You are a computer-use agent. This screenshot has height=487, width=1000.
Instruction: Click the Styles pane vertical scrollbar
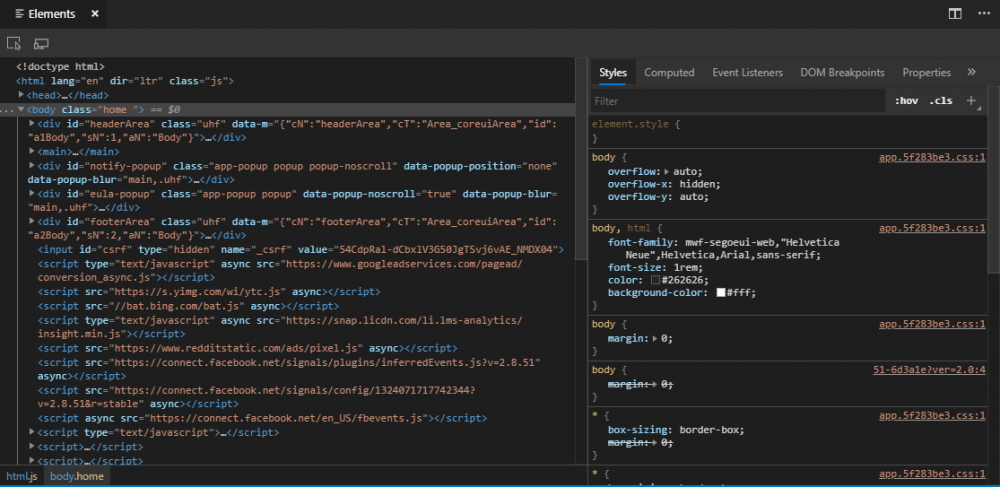(x=994, y=178)
